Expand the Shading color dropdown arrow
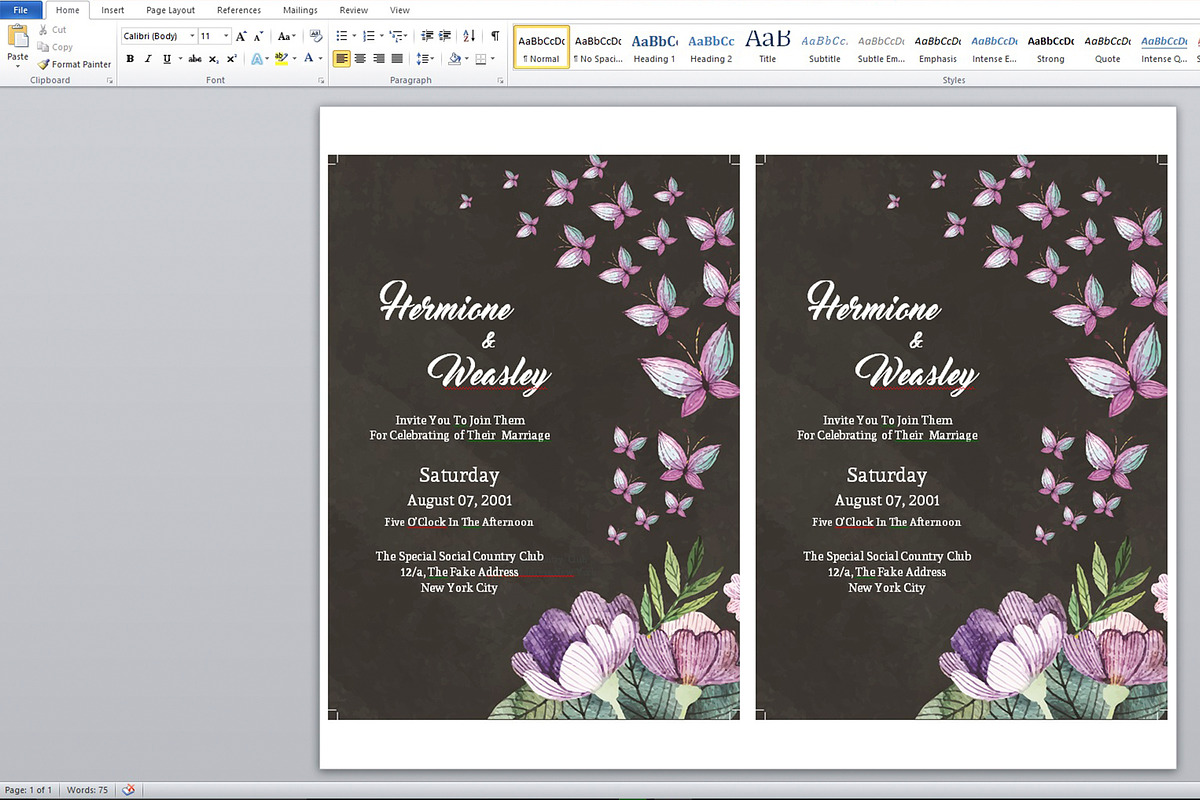Viewport: 1200px width, 800px height. (x=466, y=59)
